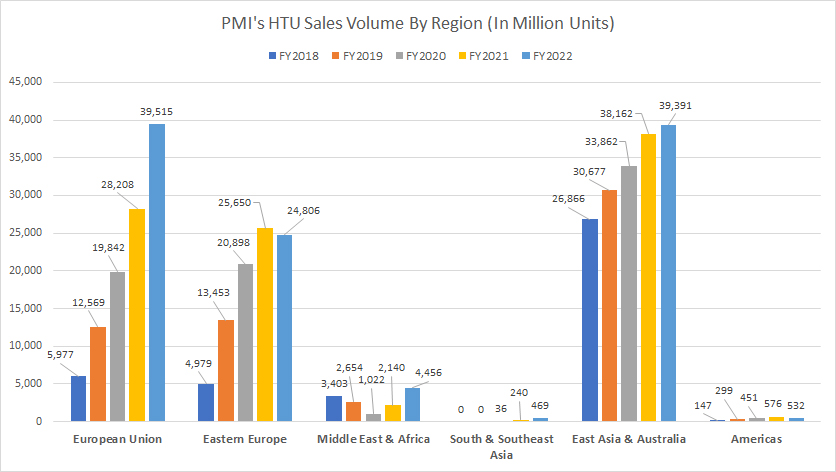Click the 4,456 data label
Viewport: 836px width, 472px height.
(428, 373)
